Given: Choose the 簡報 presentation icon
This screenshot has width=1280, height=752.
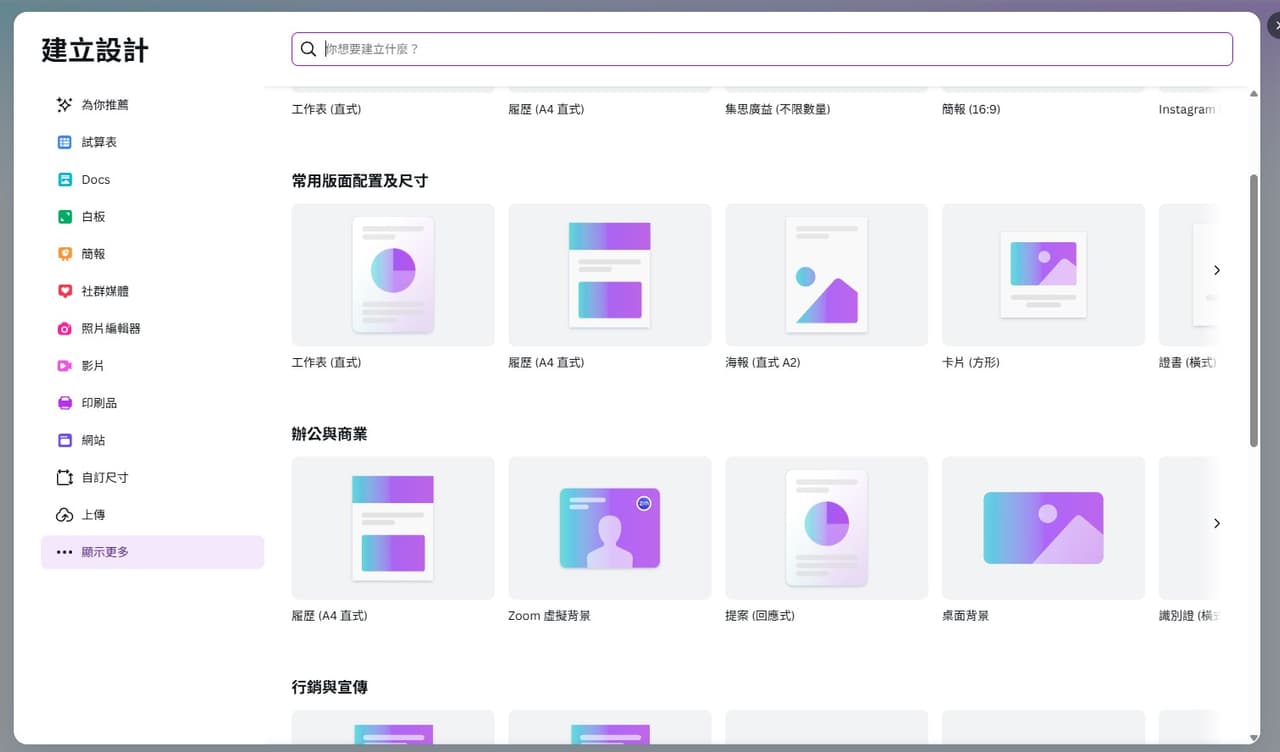Looking at the screenshot, I should tap(64, 254).
